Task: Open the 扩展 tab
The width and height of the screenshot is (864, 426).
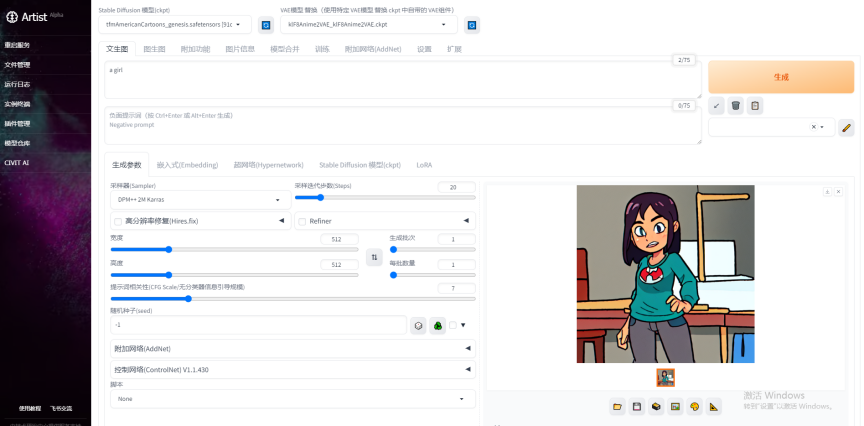Action: [454, 49]
